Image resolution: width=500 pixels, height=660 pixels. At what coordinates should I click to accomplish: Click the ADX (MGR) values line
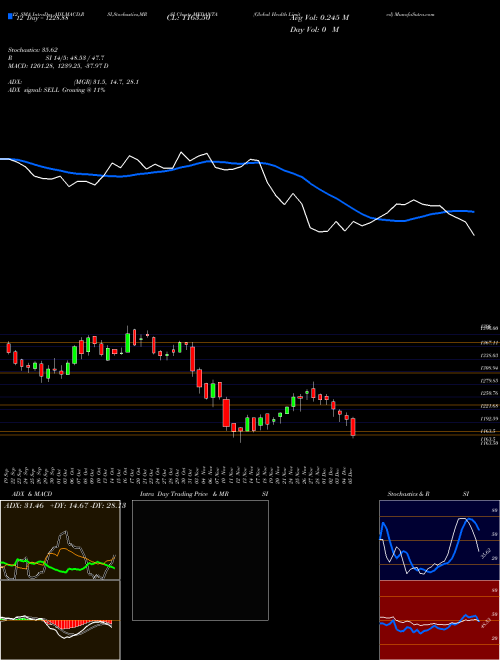tap(73, 82)
